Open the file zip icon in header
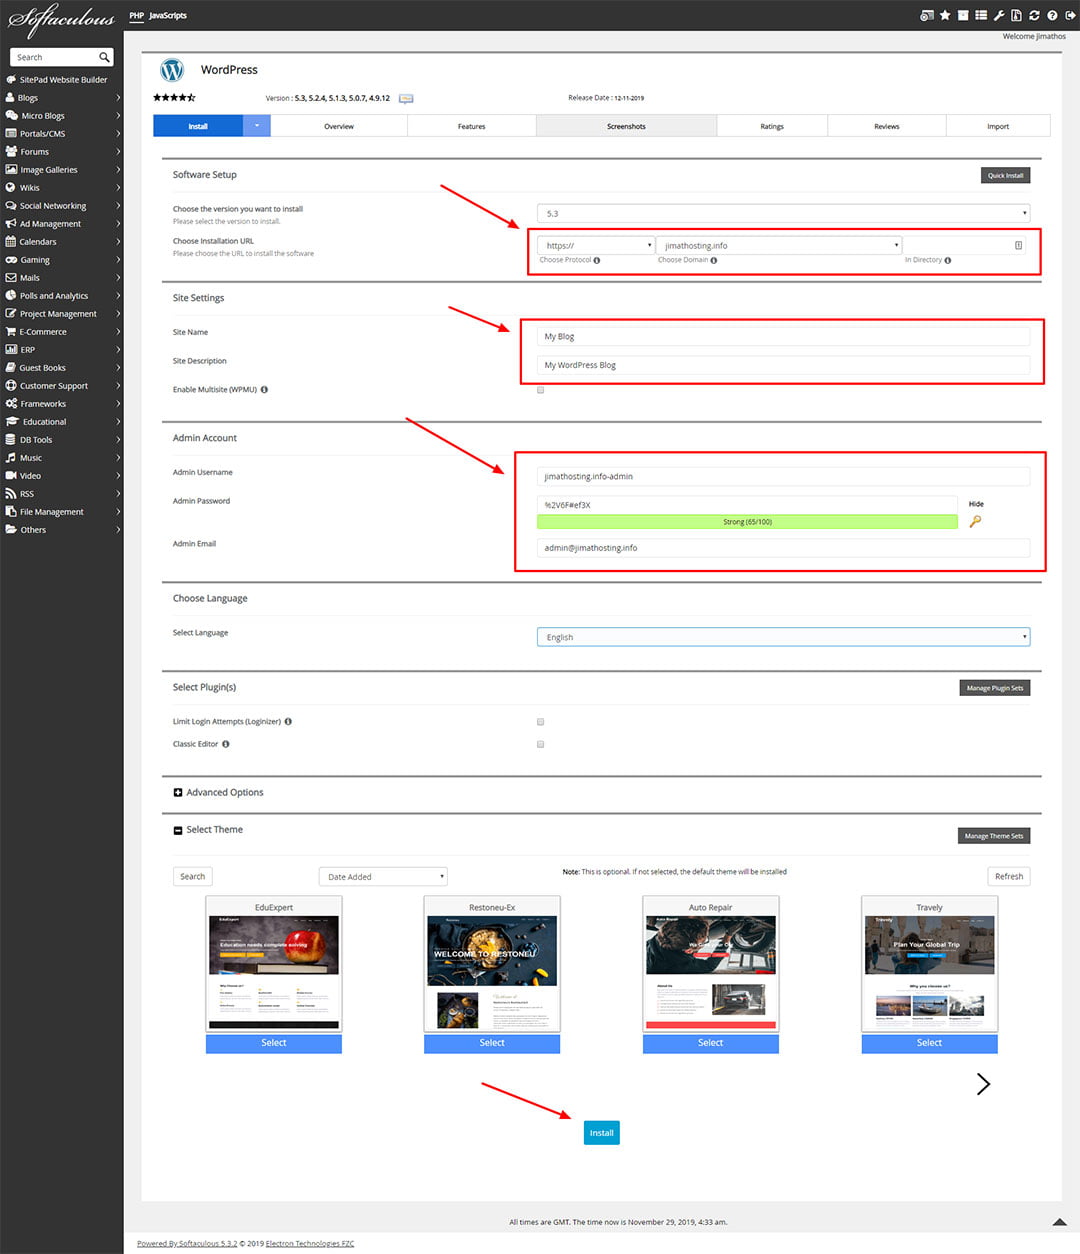 click(1016, 15)
